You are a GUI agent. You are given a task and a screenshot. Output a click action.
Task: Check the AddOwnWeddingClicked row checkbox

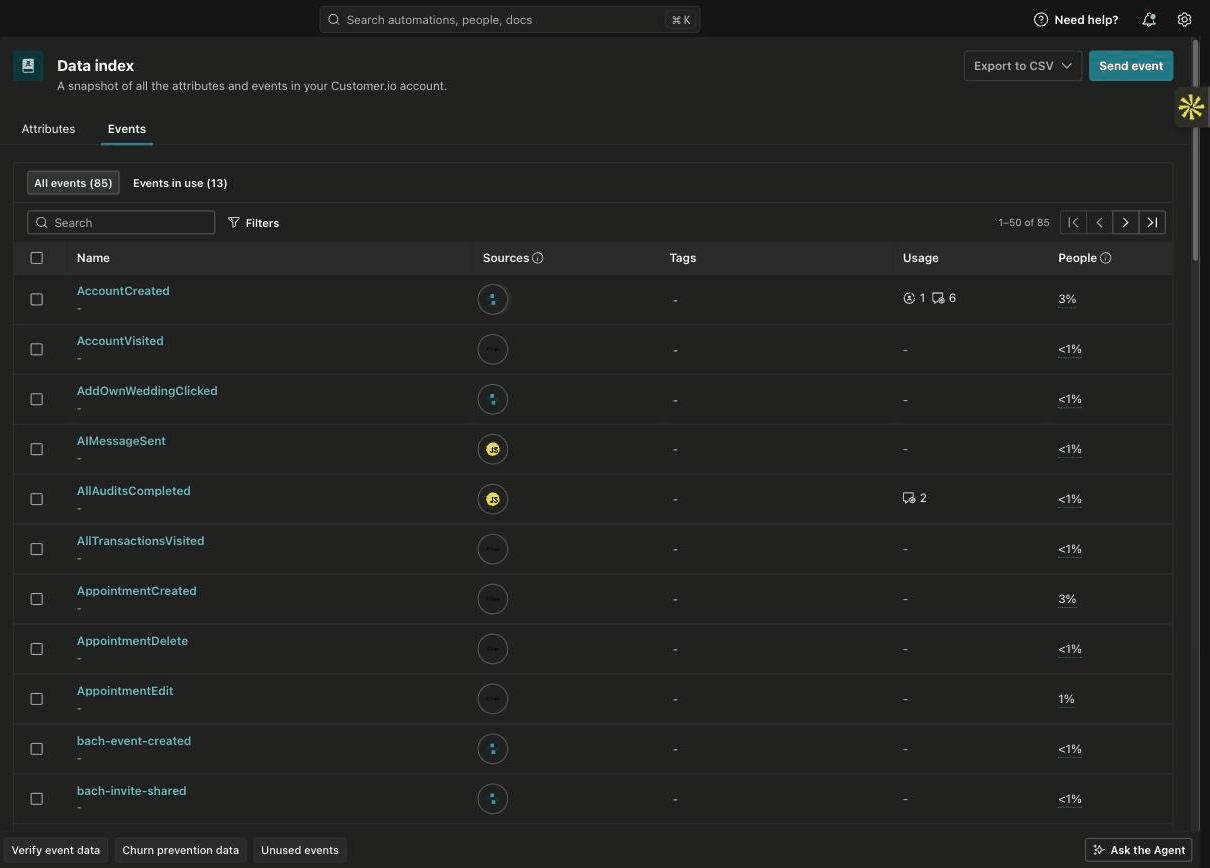pyautogui.click(x=37, y=399)
